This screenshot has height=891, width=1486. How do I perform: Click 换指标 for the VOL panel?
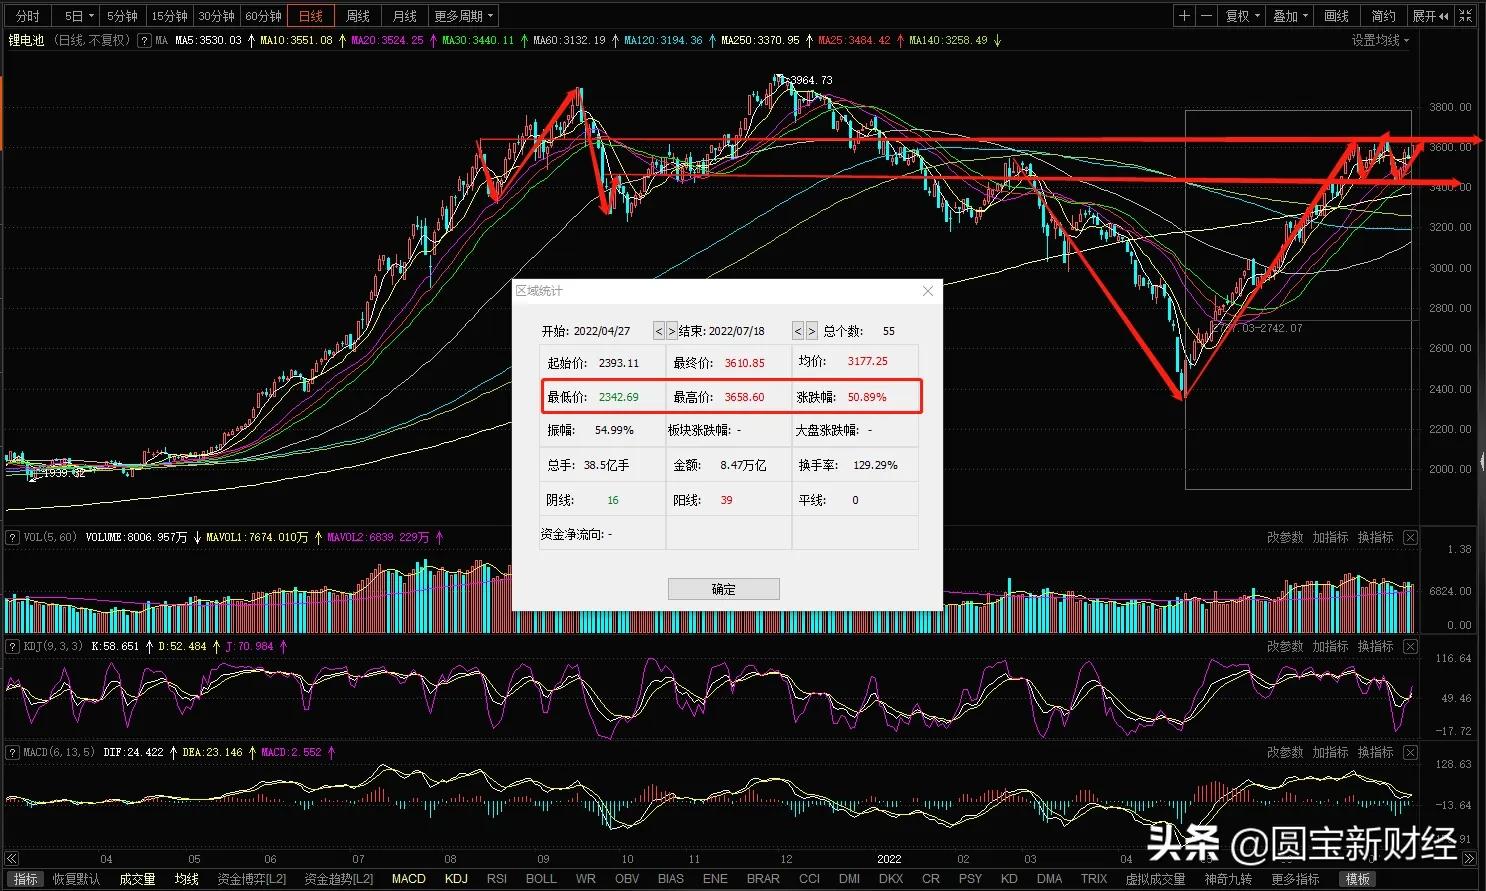(1375, 538)
